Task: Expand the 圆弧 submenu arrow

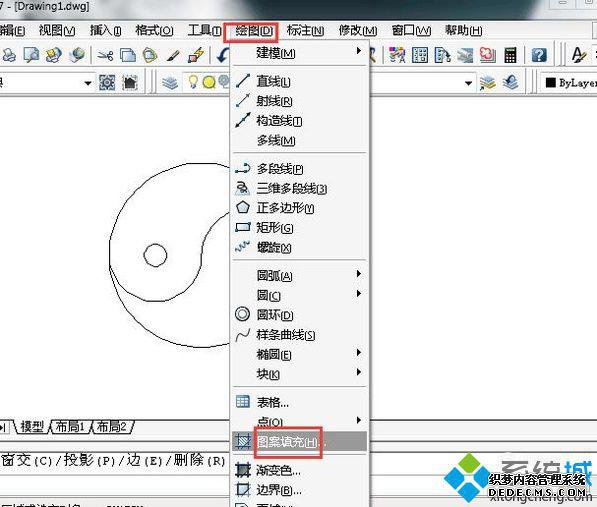Action: pos(359,274)
